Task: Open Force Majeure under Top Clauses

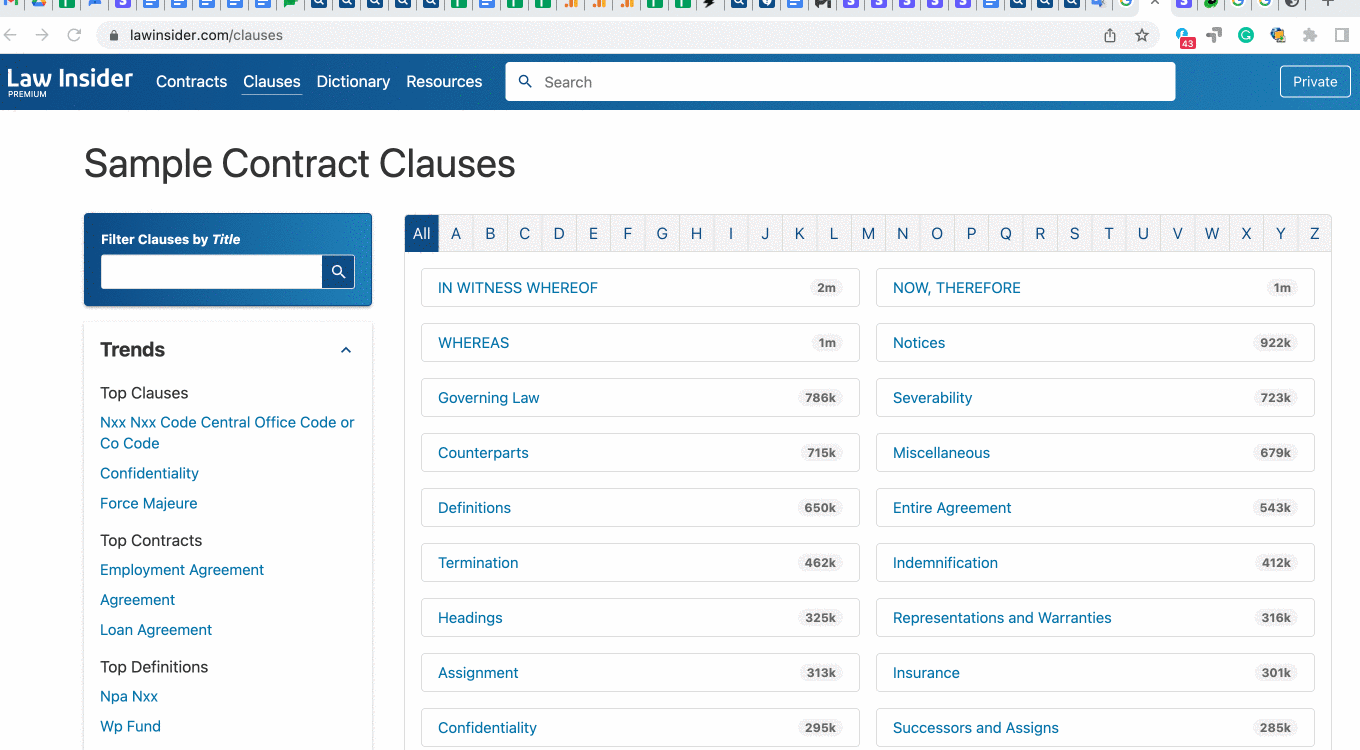Action: [149, 503]
